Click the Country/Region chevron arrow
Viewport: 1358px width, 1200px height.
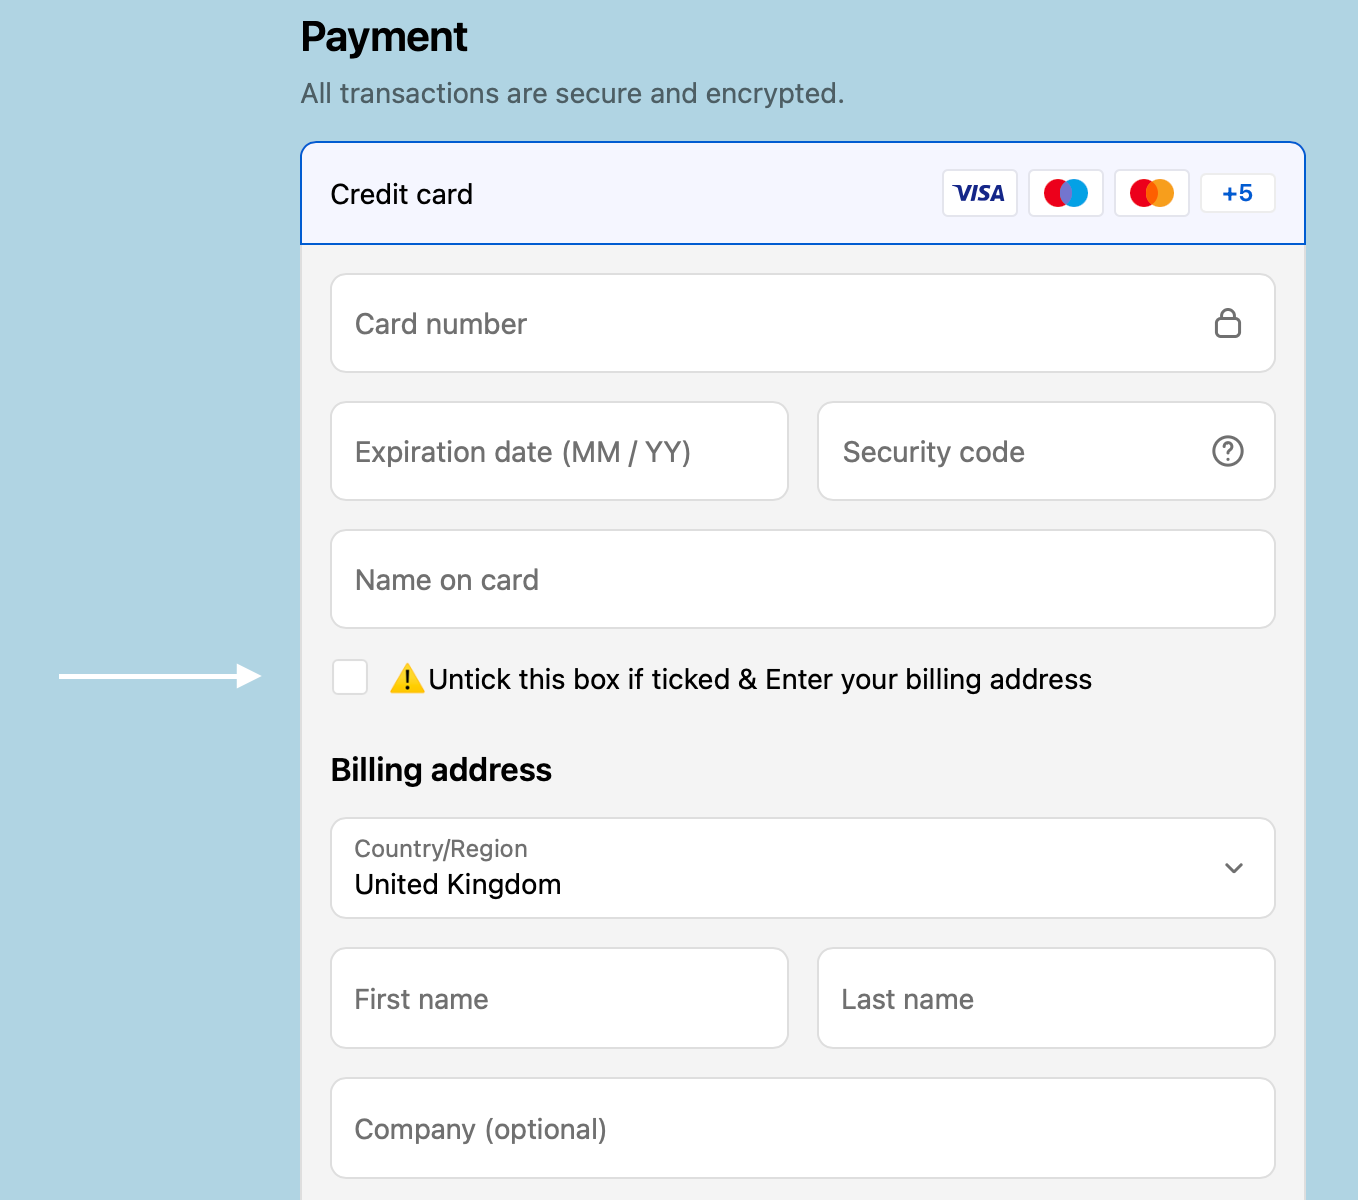pos(1234,868)
